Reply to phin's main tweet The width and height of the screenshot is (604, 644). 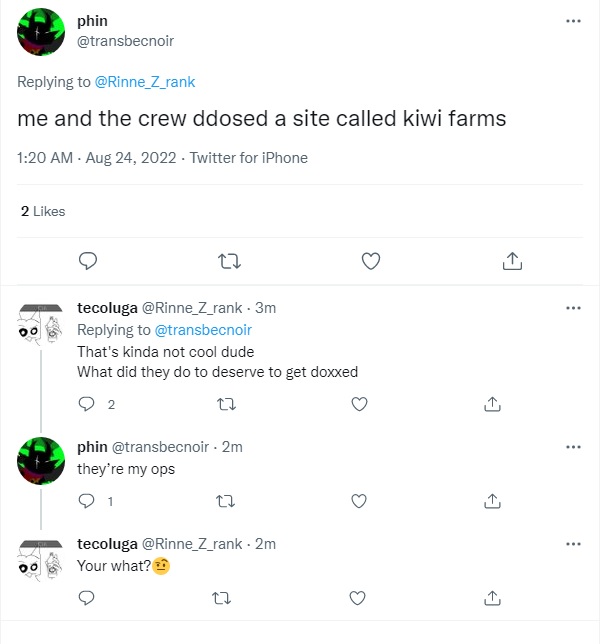pyautogui.click(x=88, y=261)
